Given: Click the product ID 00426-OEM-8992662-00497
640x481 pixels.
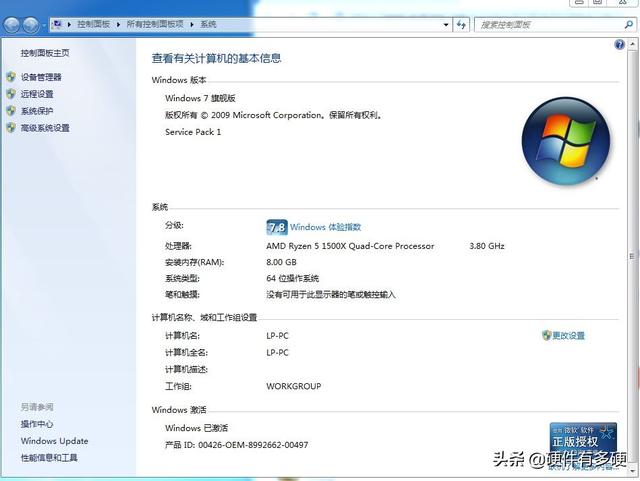Looking at the screenshot, I should pos(253,445).
